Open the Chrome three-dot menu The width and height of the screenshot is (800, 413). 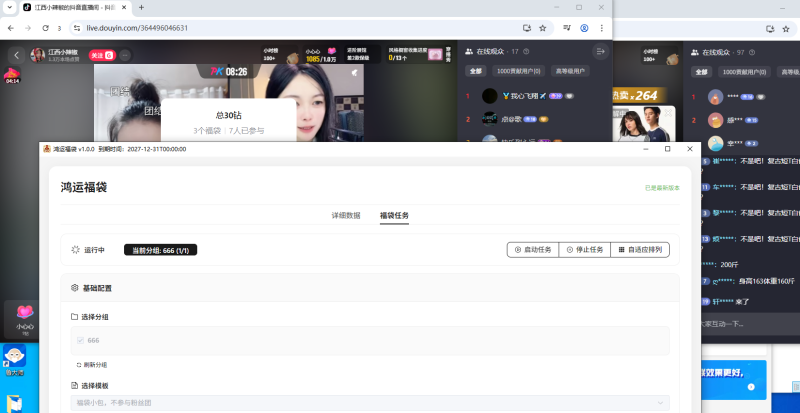point(601,28)
